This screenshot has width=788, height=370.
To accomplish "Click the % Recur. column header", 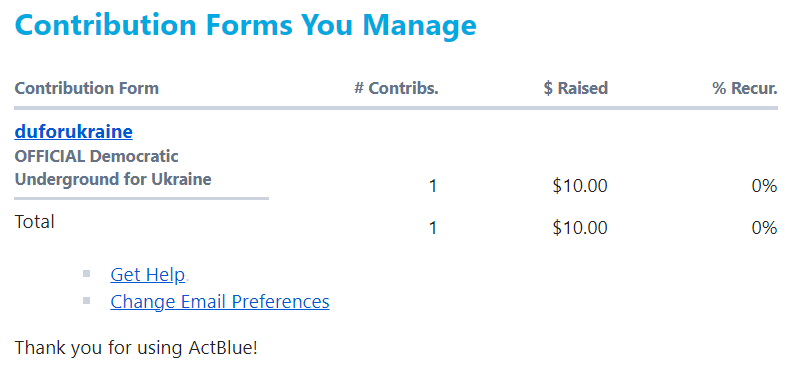I will click(745, 88).
